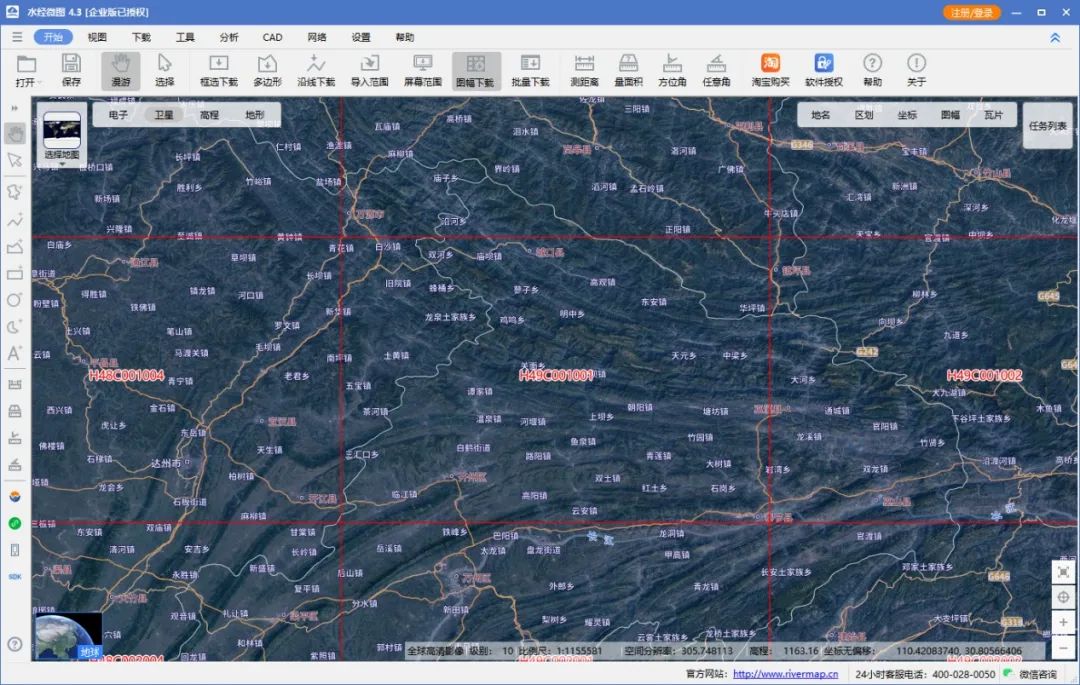Screen dimensions: 1080x685
Task: Toggle 区划 administrative division overlay
Action: point(864,115)
